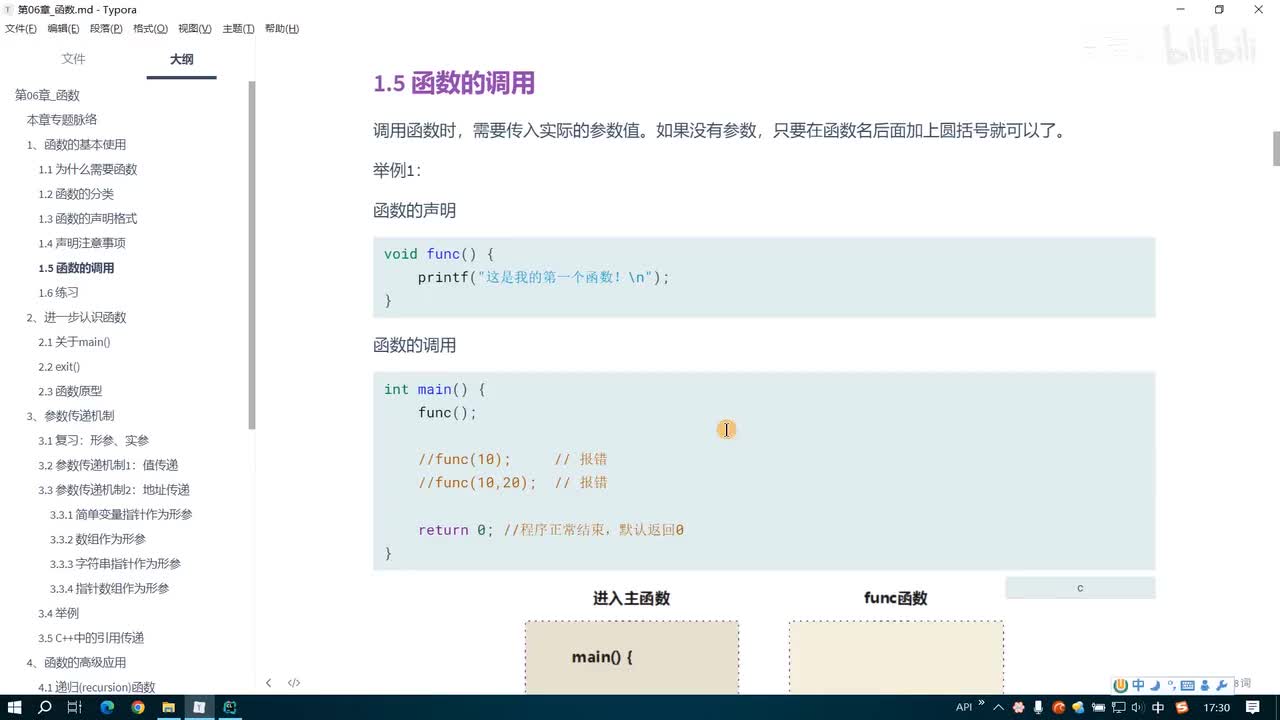Open IME settings wrench icon
Screen dimensions: 1280x720
tap(1221, 686)
